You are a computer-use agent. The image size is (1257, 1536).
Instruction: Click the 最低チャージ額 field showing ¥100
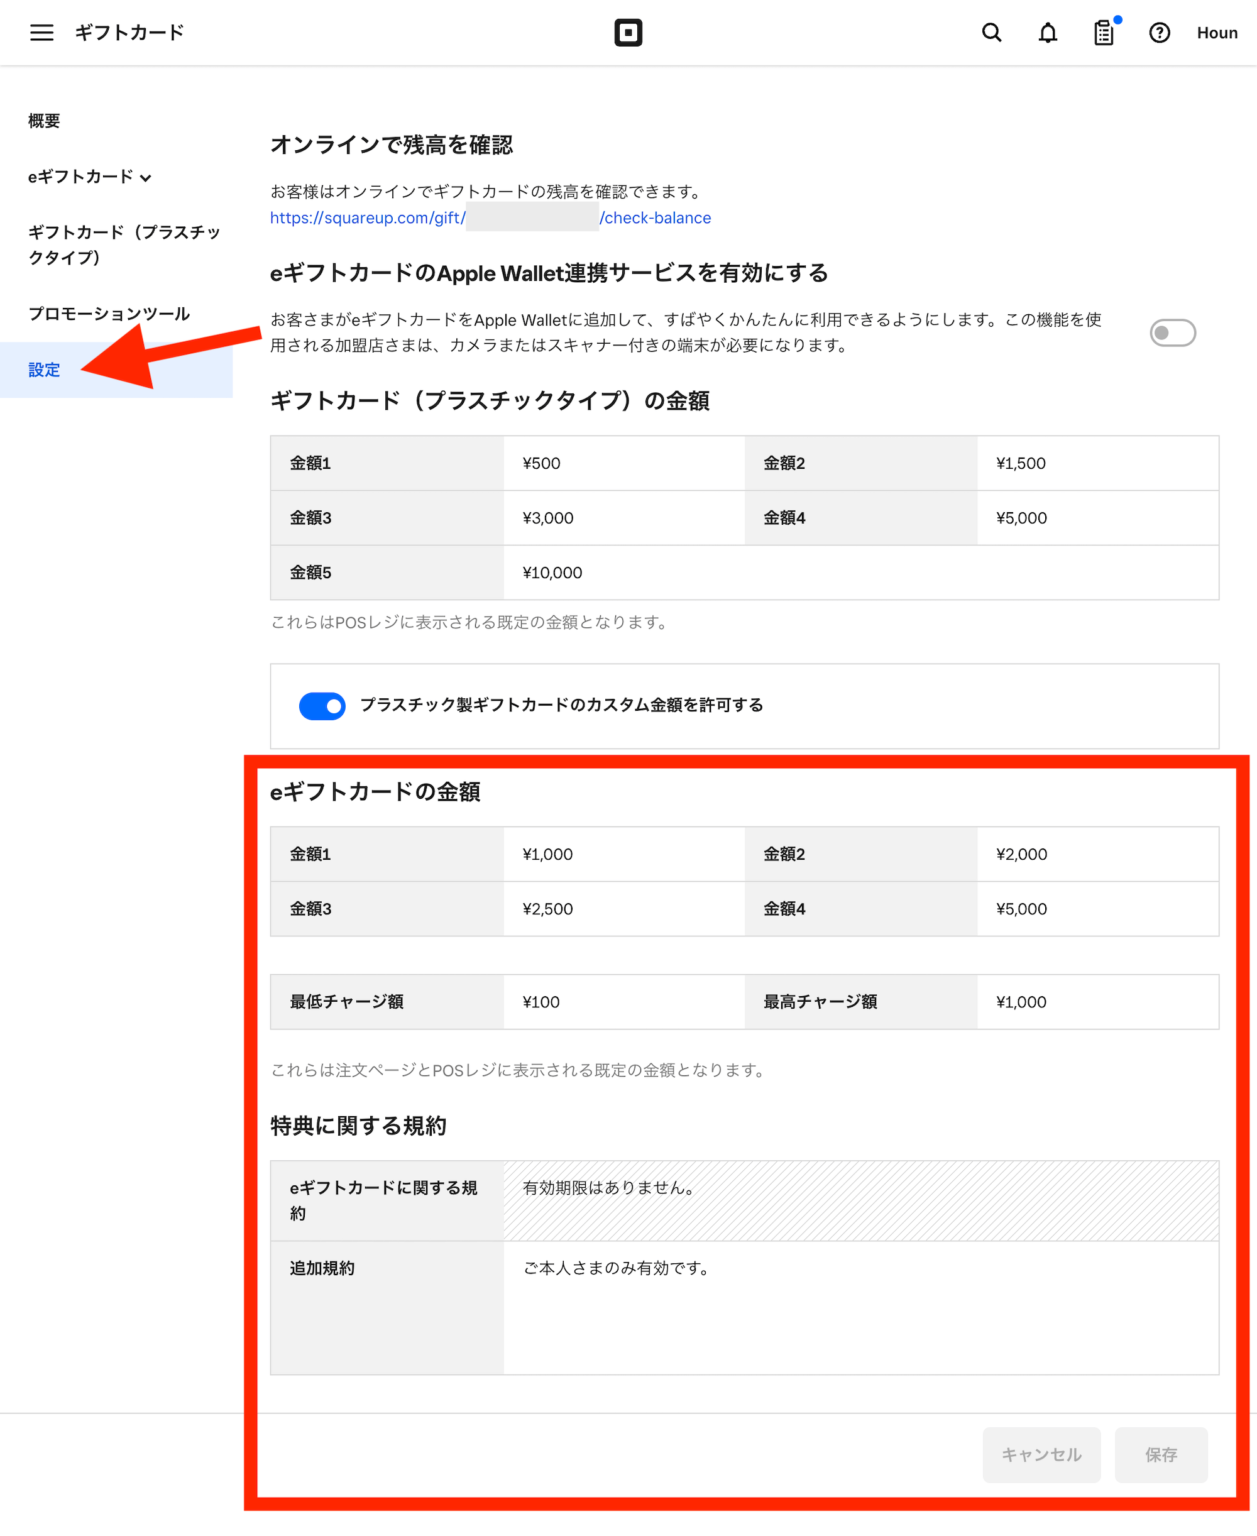point(624,1001)
